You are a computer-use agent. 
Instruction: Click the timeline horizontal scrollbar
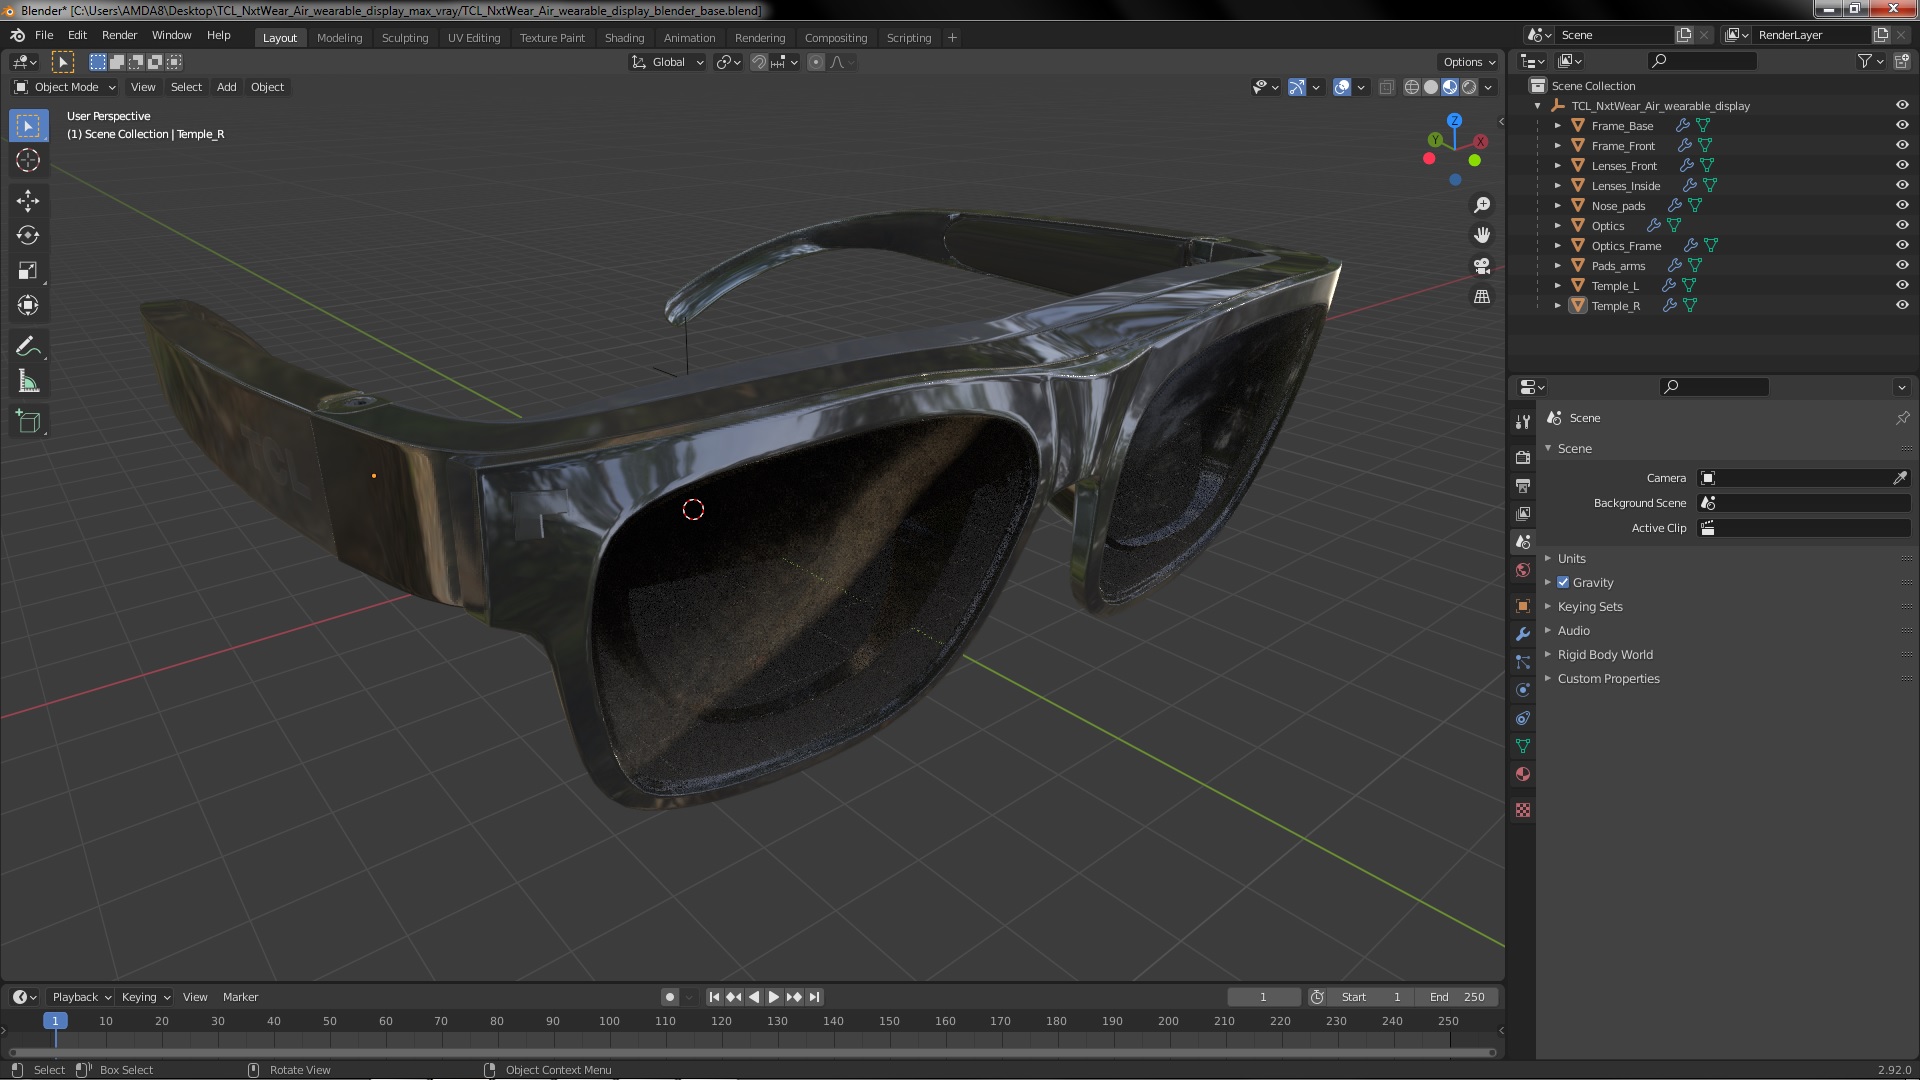(x=752, y=1052)
